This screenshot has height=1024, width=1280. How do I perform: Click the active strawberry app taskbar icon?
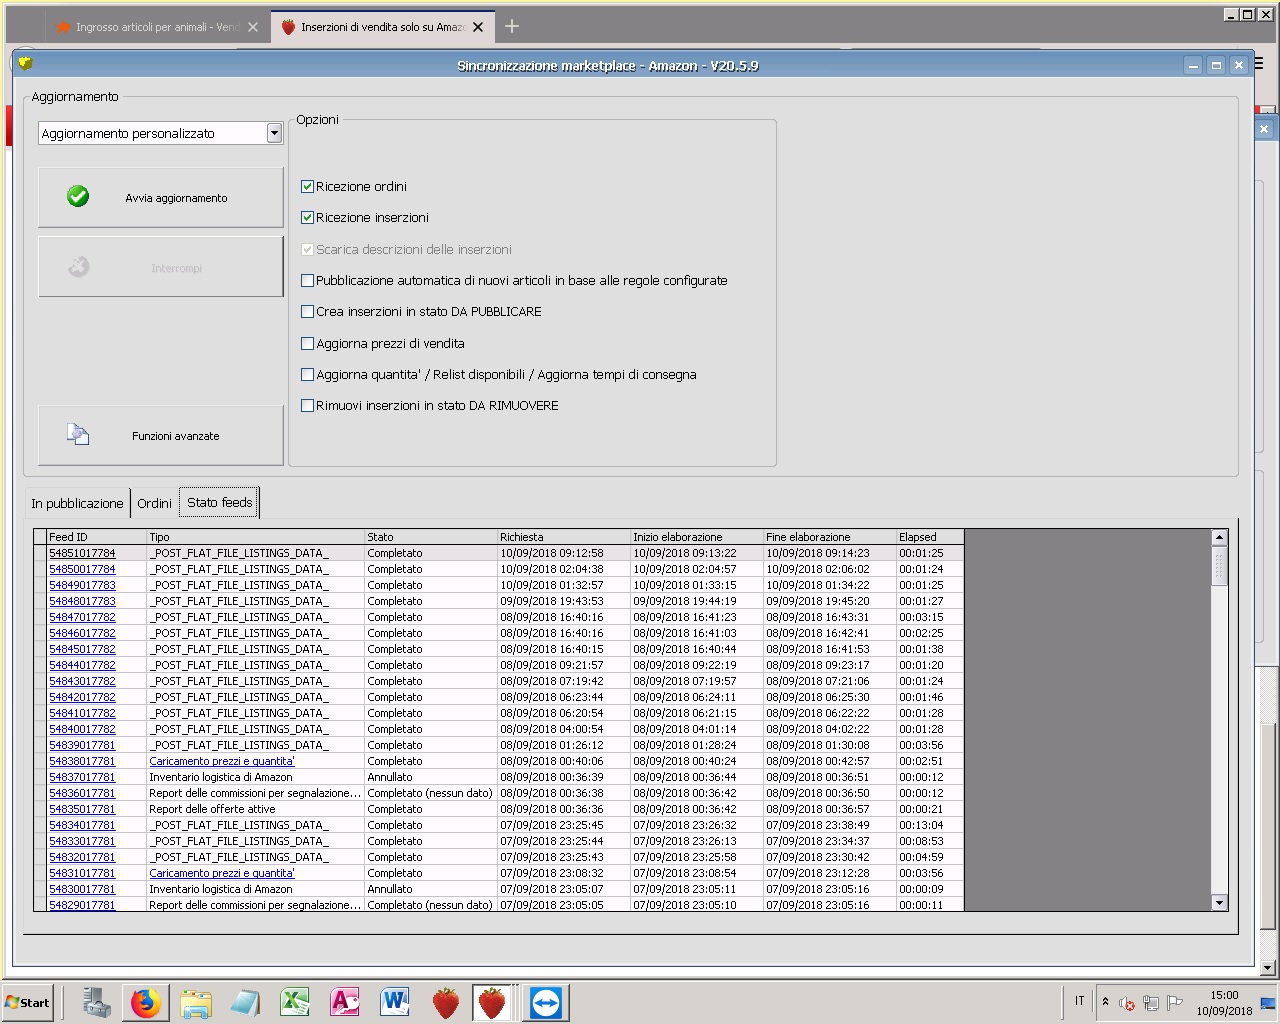tap(492, 1003)
